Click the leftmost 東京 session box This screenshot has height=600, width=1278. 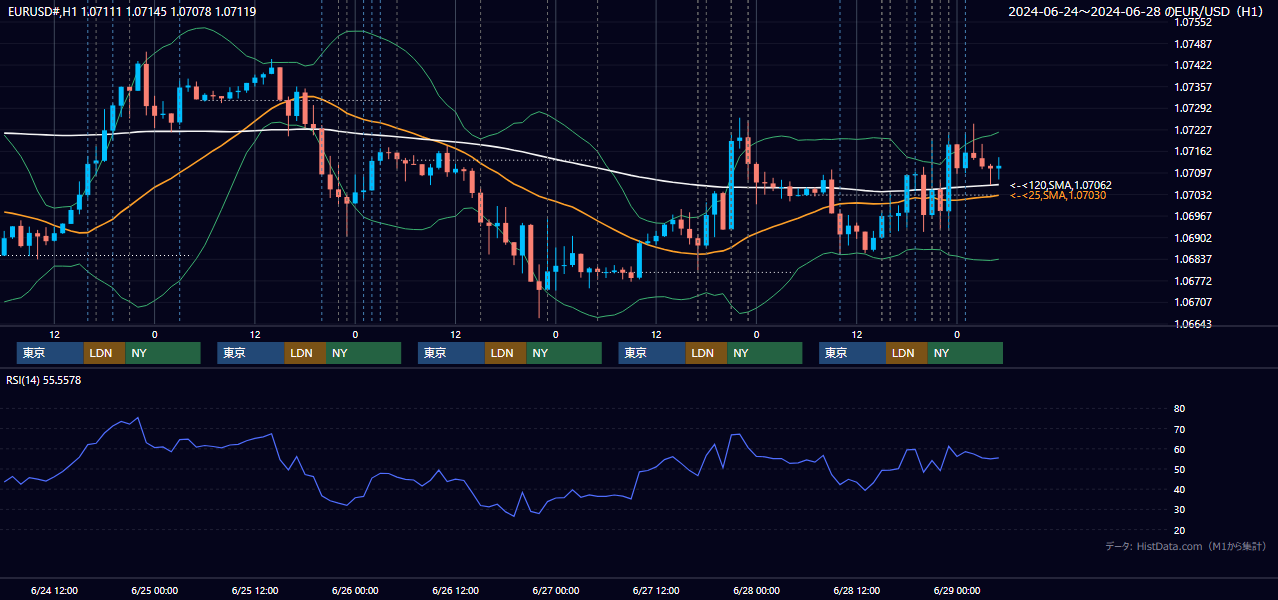pos(50,353)
